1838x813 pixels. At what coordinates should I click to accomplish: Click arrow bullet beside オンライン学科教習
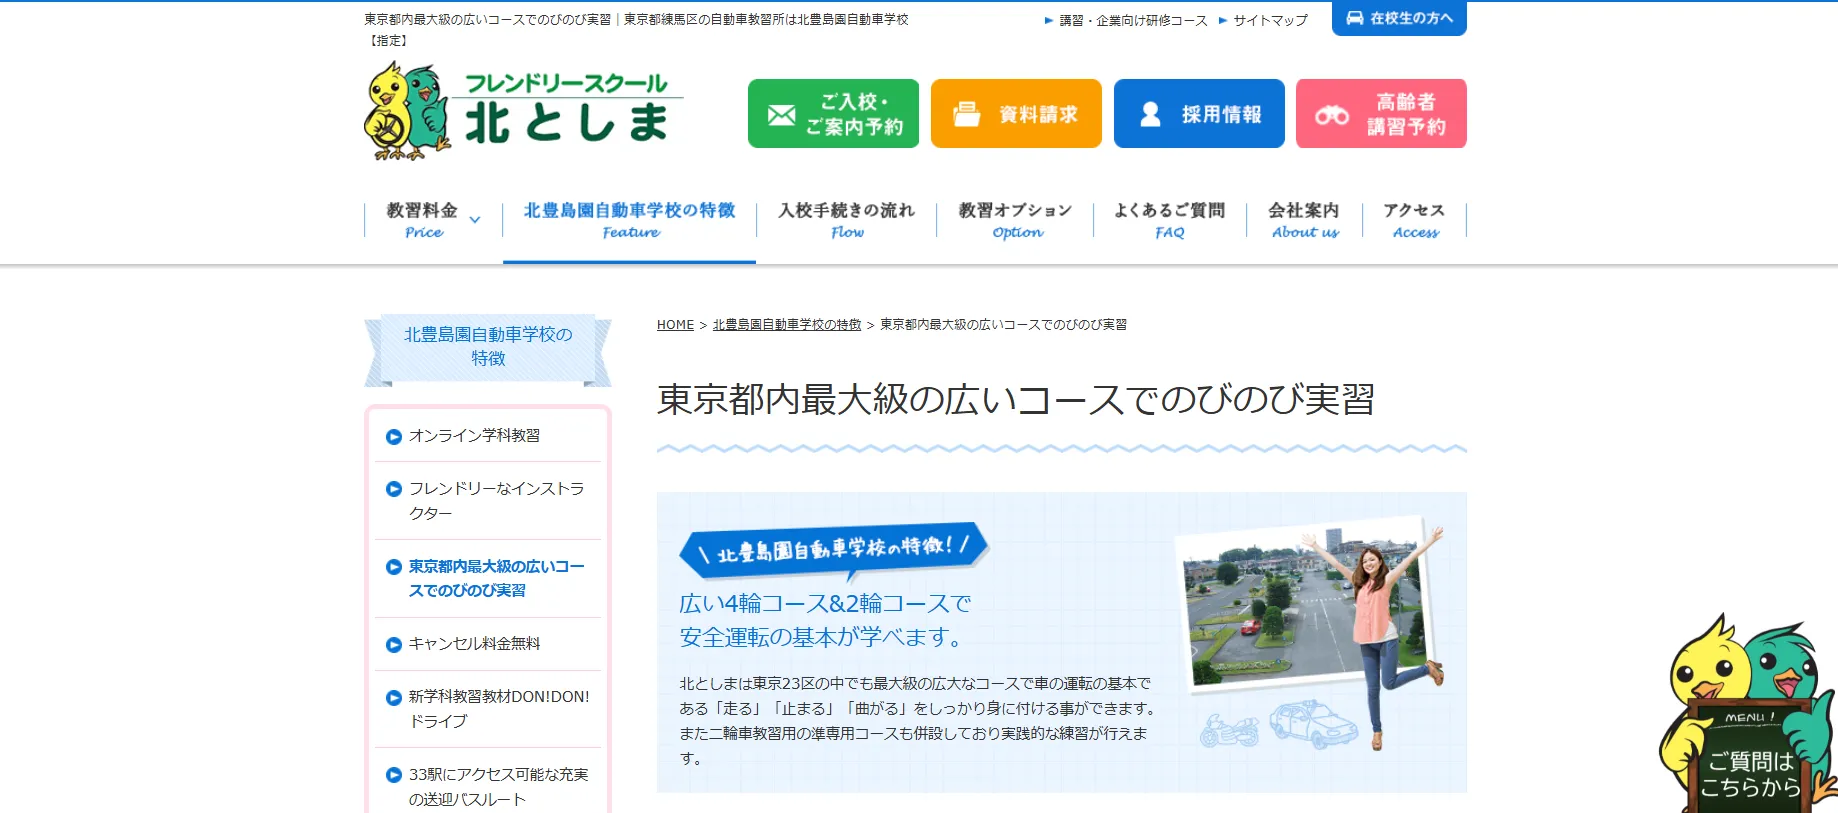point(394,437)
